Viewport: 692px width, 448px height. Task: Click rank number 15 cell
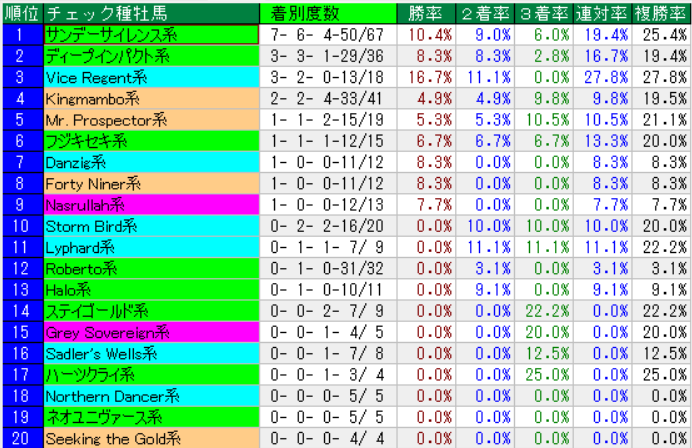(23, 332)
